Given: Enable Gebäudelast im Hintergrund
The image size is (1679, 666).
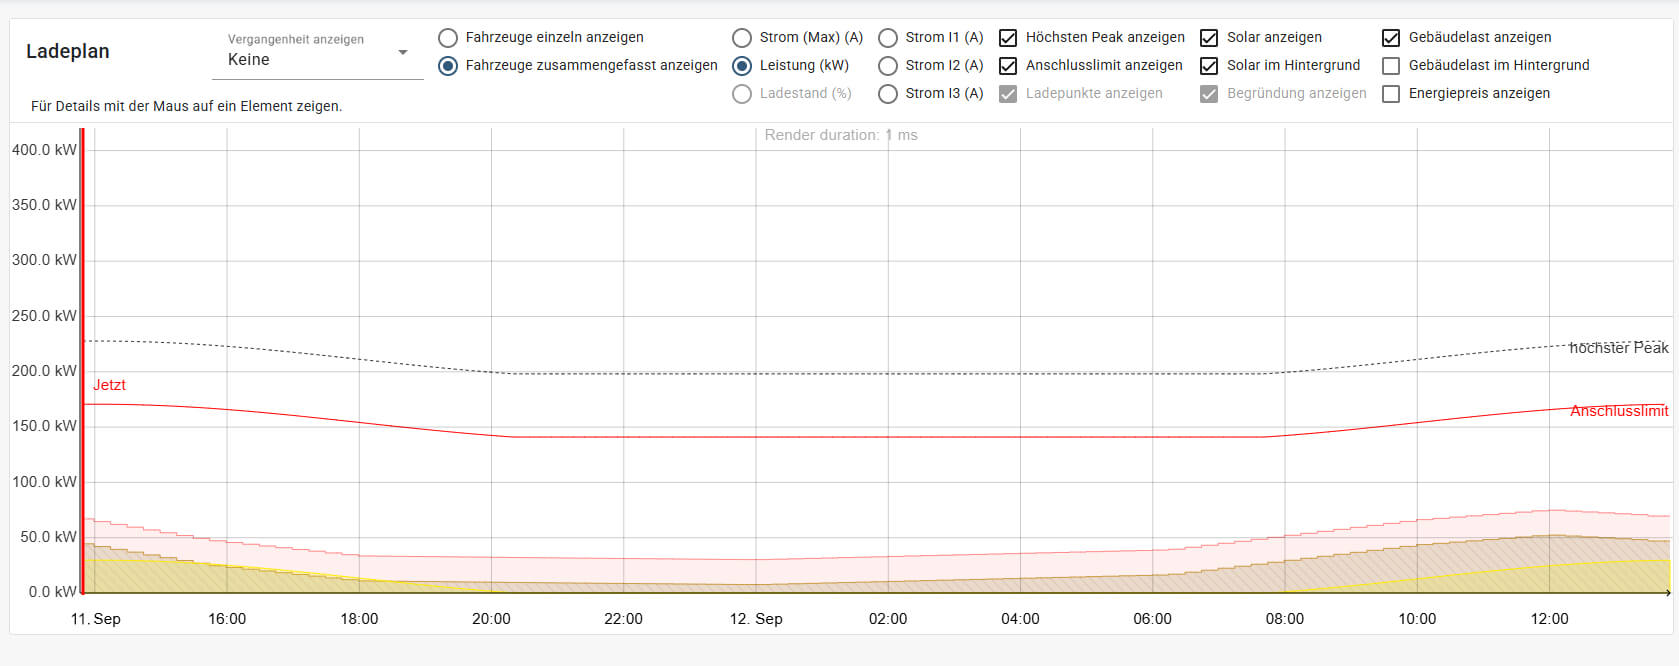Looking at the screenshot, I should pyautogui.click(x=1391, y=66).
